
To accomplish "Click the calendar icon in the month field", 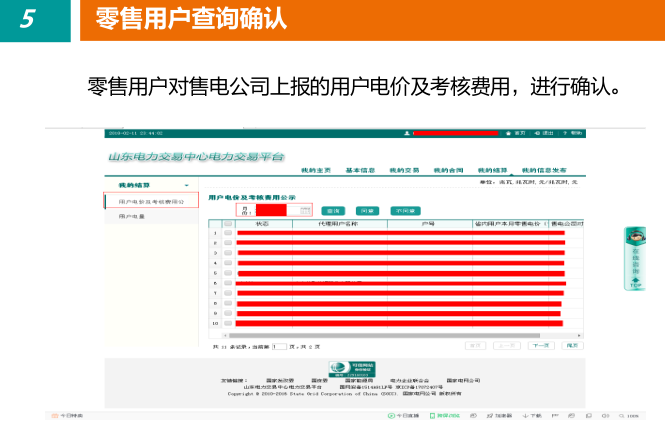I will [x=306, y=210].
